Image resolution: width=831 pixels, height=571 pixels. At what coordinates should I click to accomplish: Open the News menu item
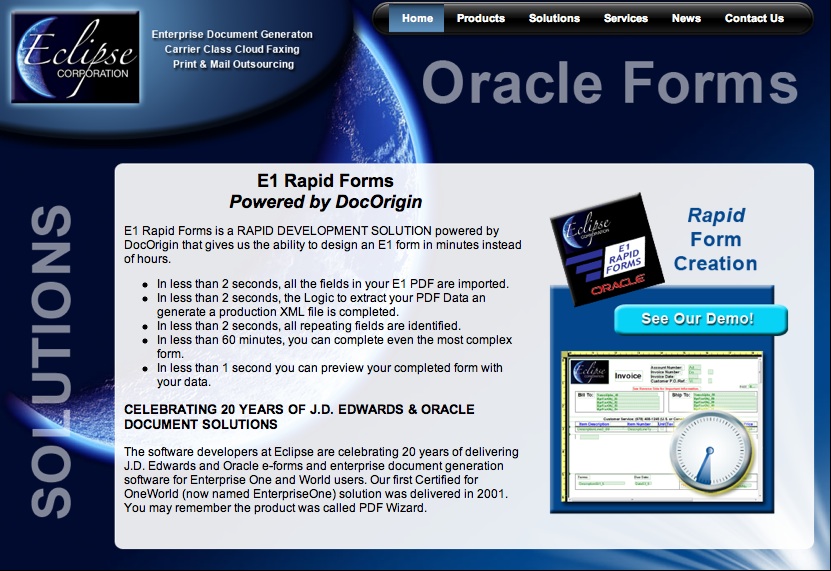[686, 19]
